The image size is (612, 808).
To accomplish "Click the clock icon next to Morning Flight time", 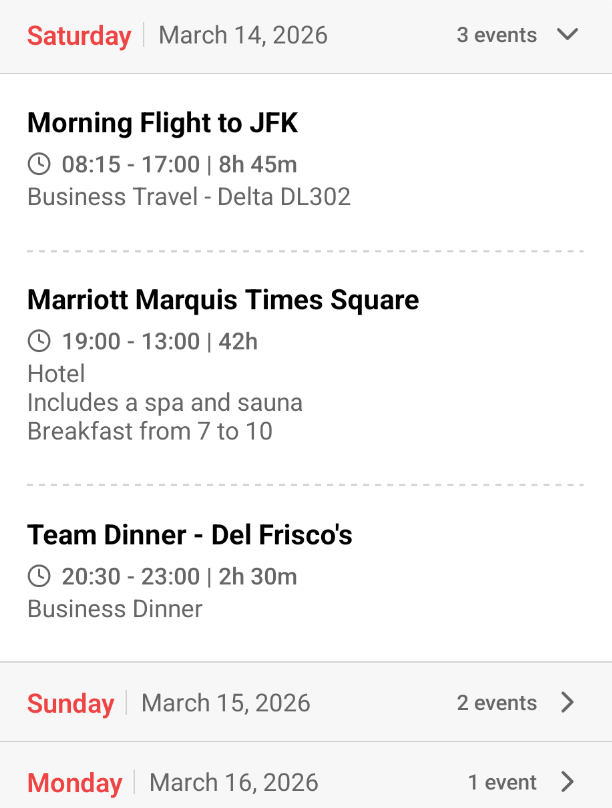I will (38, 164).
